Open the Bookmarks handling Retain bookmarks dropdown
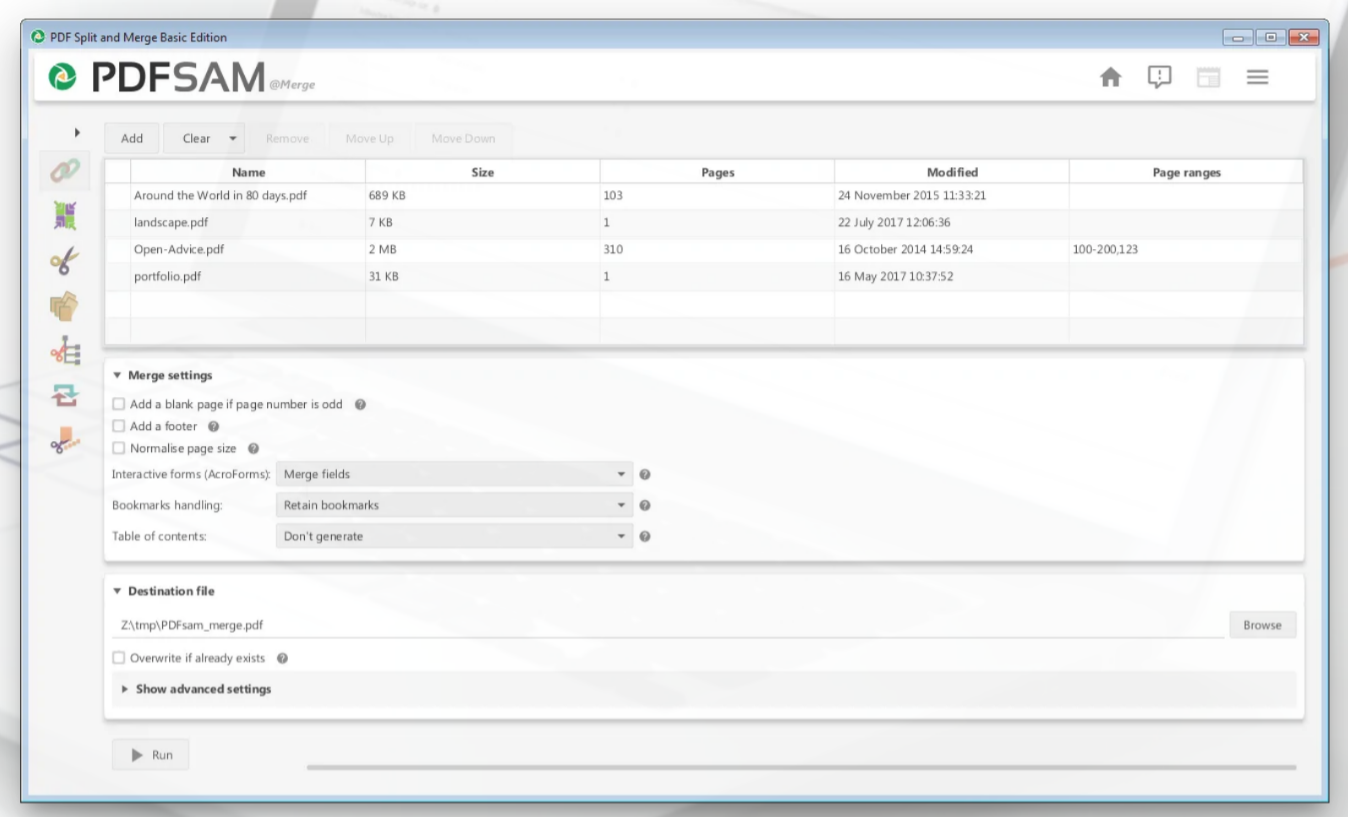1348x817 pixels. click(454, 506)
